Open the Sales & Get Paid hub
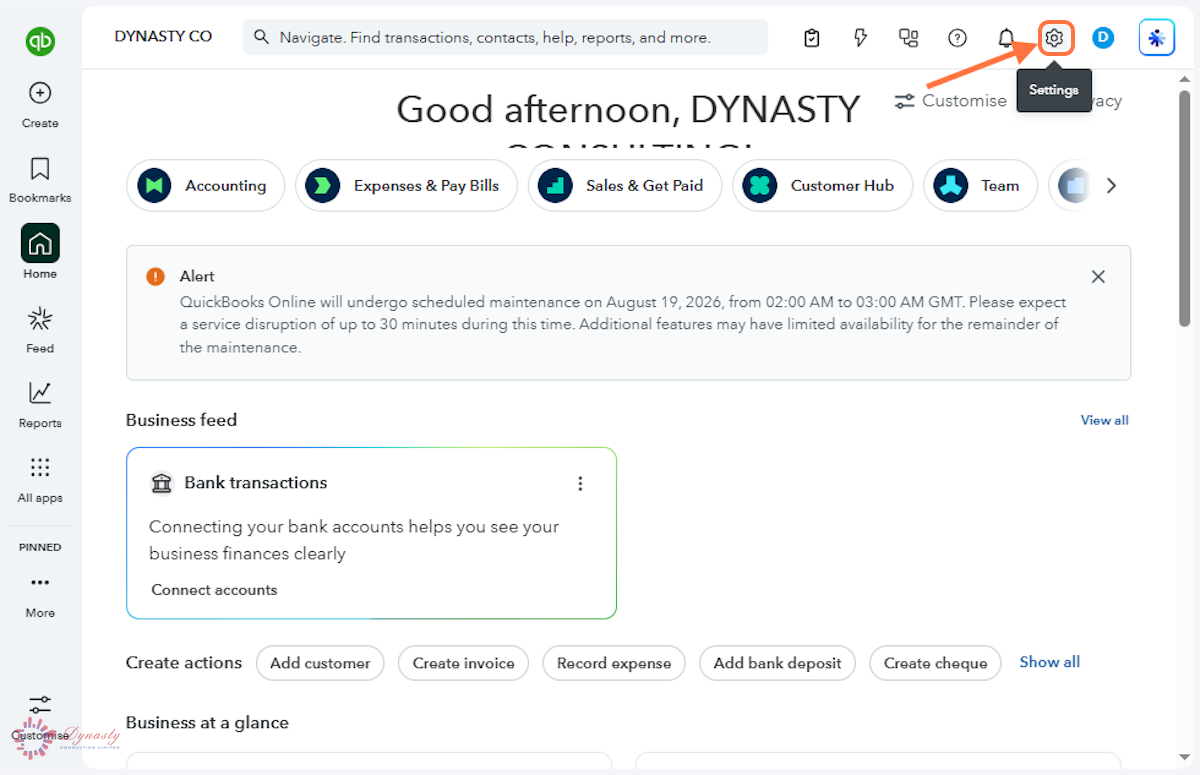 pos(625,186)
